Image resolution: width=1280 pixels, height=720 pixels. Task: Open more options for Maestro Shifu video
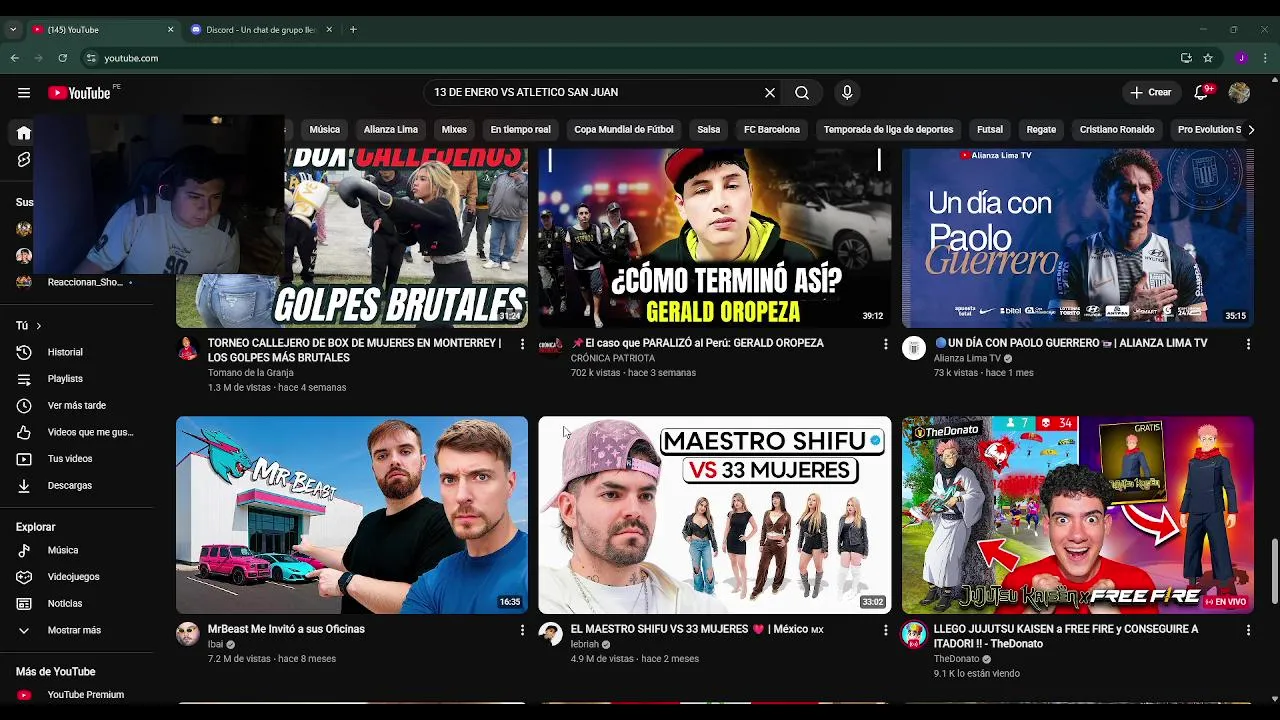click(x=885, y=630)
